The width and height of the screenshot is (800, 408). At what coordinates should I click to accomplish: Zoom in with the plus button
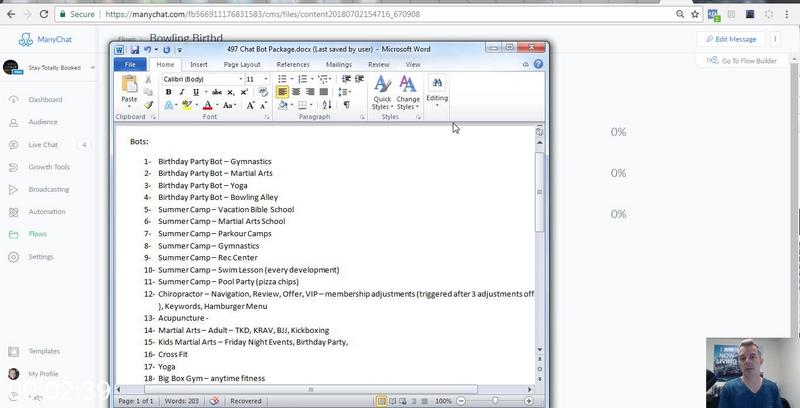pyautogui.click(x=529, y=401)
